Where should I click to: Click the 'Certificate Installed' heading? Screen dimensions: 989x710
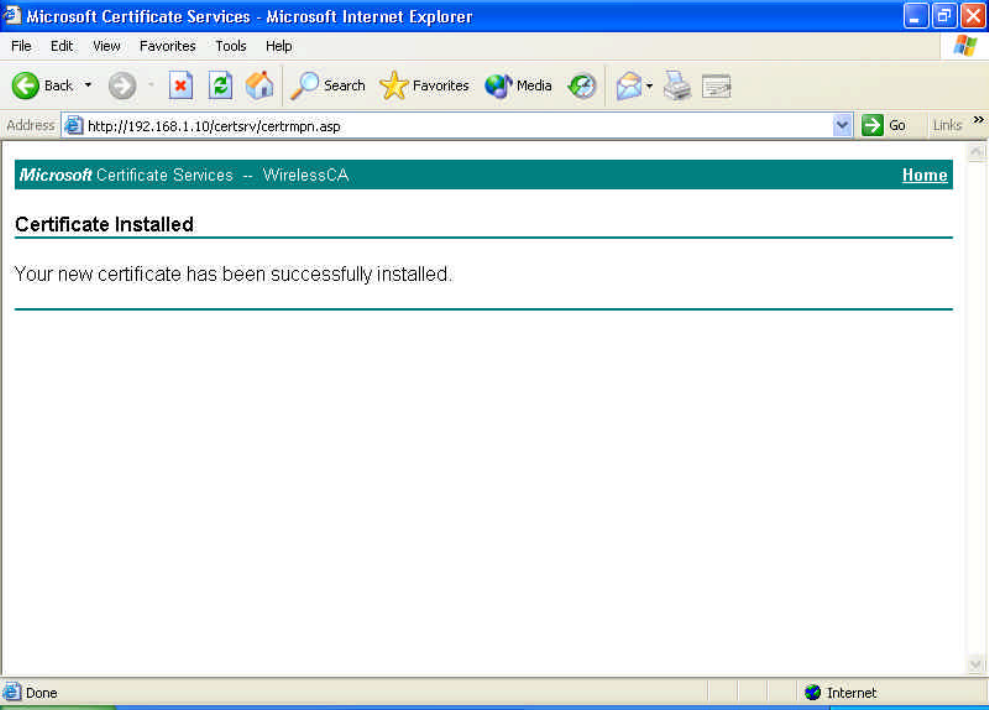pos(104,224)
